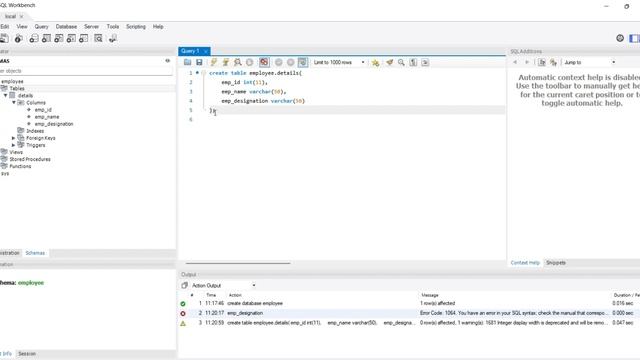
Task: Click the reconnect to DBMS icon
Action: (113, 38)
